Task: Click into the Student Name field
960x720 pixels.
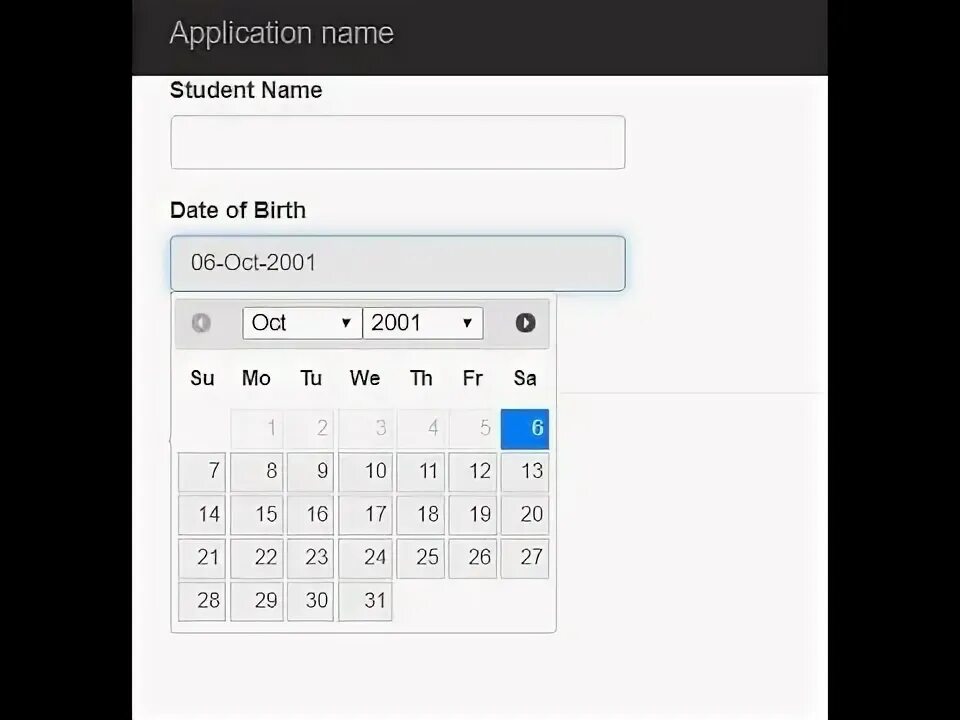Action: pos(398,142)
